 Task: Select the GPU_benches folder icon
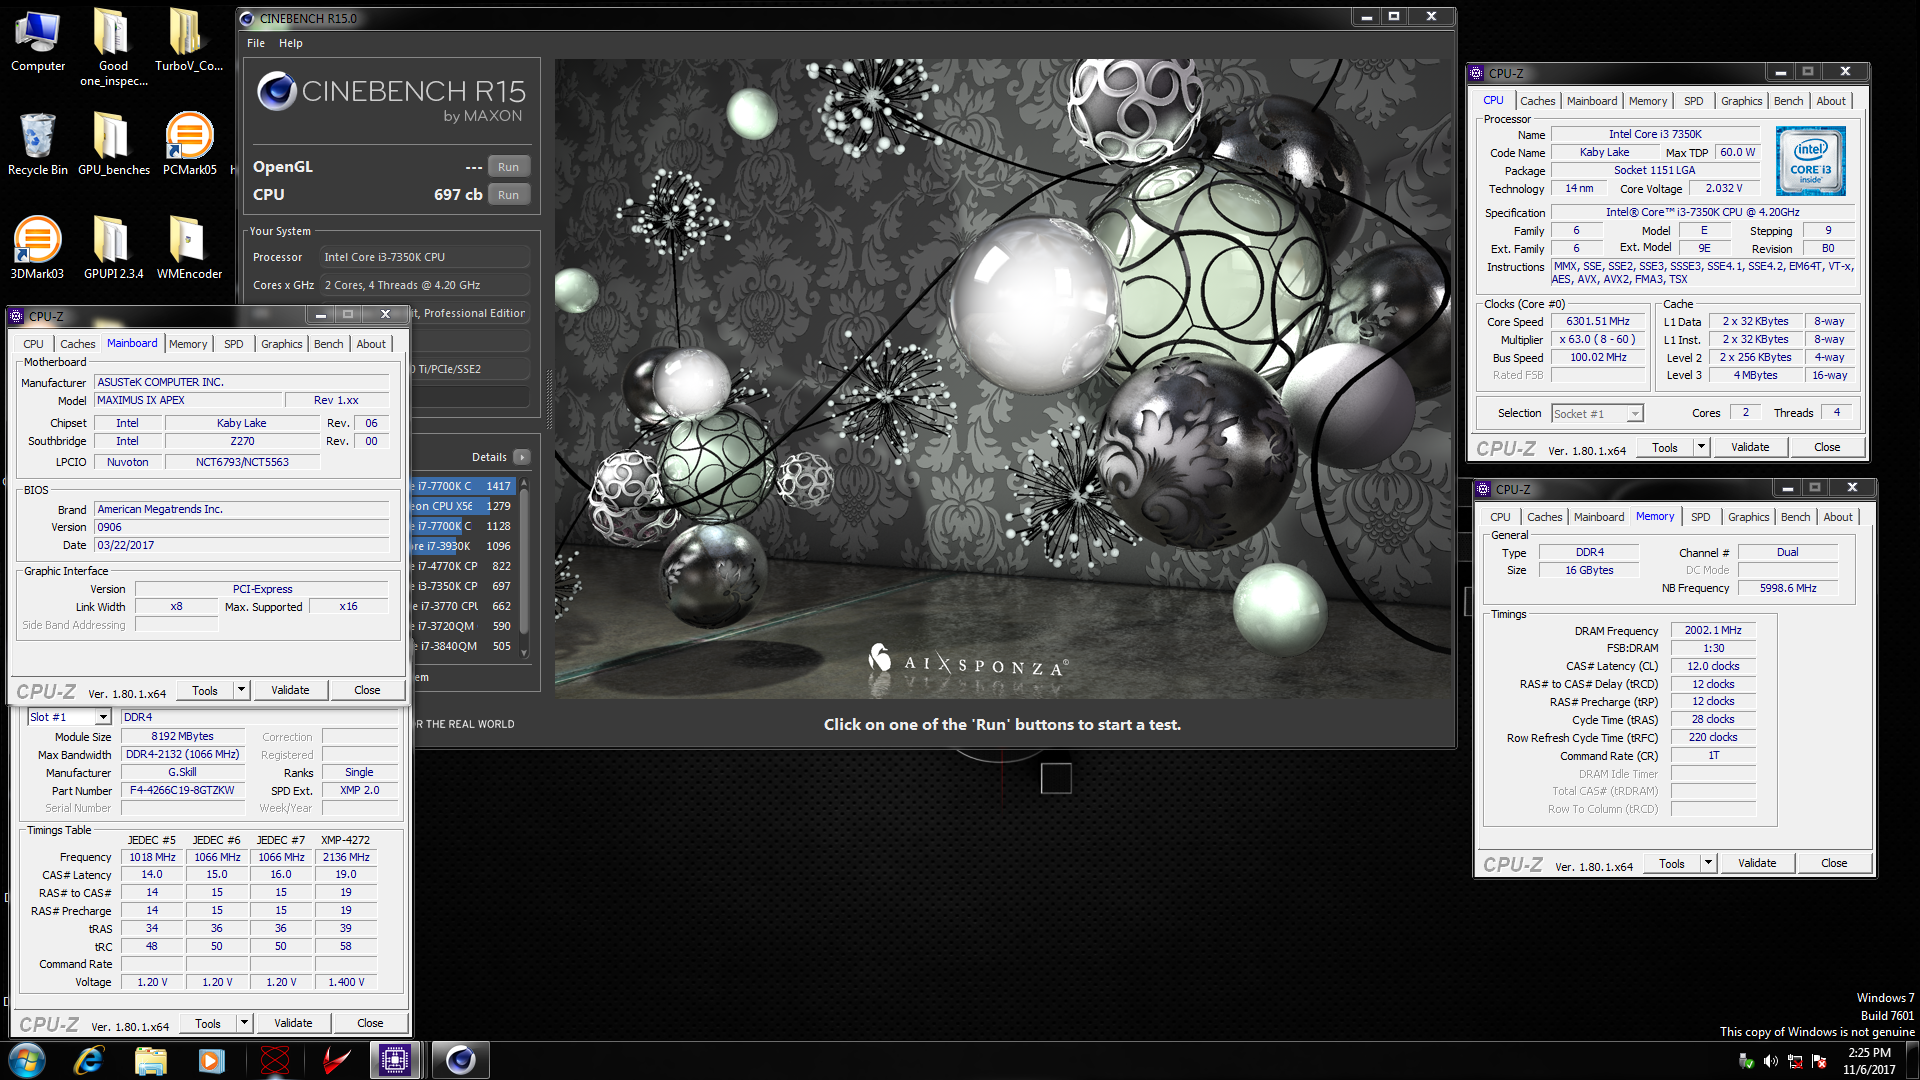click(x=113, y=144)
